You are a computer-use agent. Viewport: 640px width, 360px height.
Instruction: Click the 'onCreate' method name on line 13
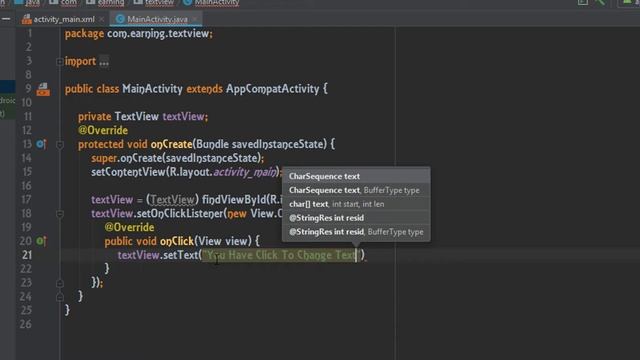click(171, 144)
